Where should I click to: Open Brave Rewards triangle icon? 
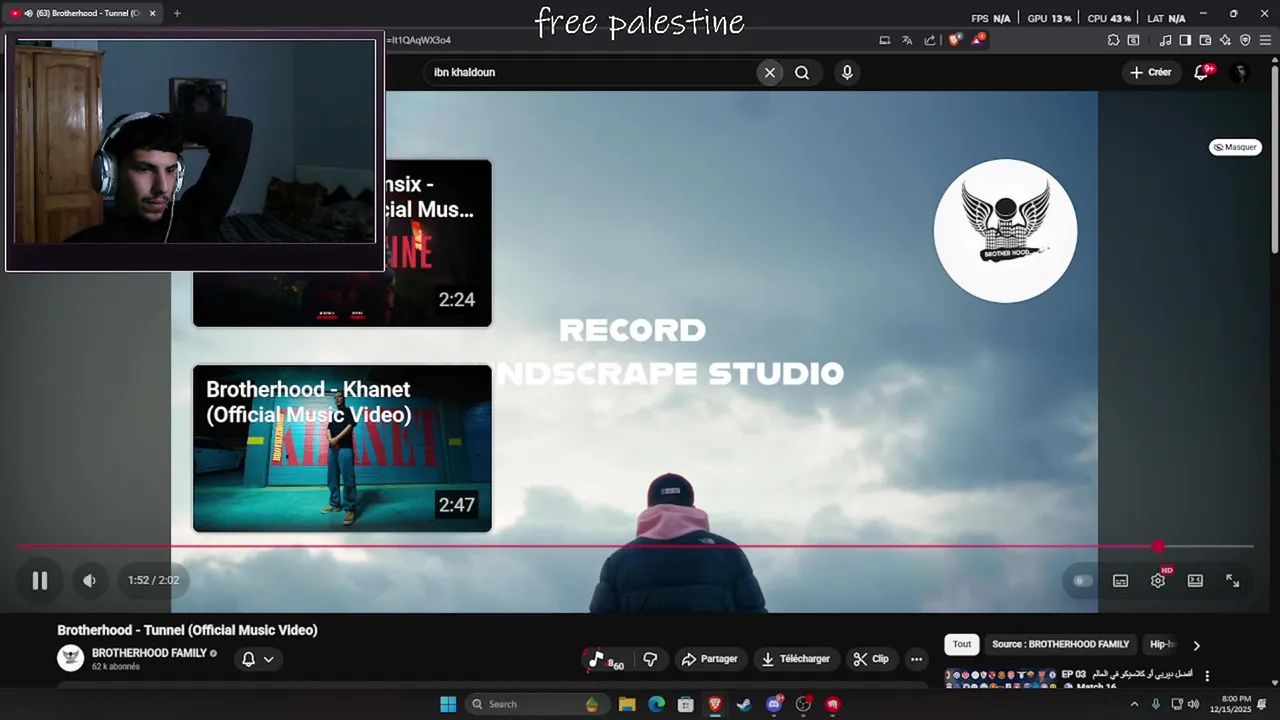click(978, 40)
